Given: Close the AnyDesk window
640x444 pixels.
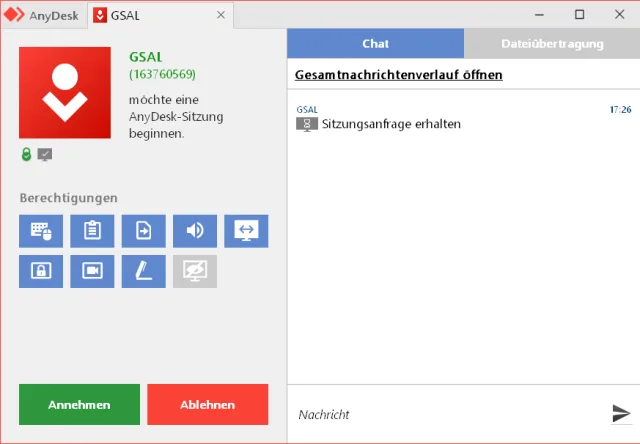Looking at the screenshot, I should 619,15.
